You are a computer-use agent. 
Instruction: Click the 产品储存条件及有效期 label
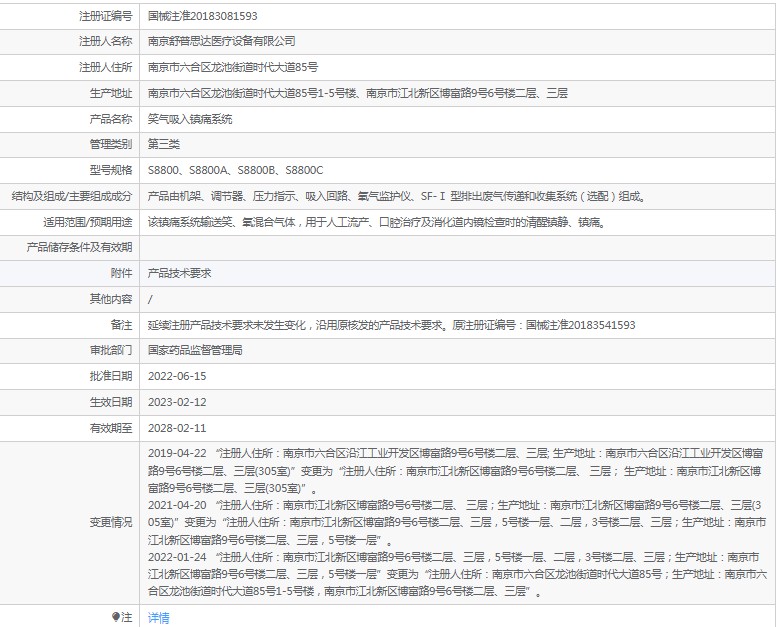(79, 247)
